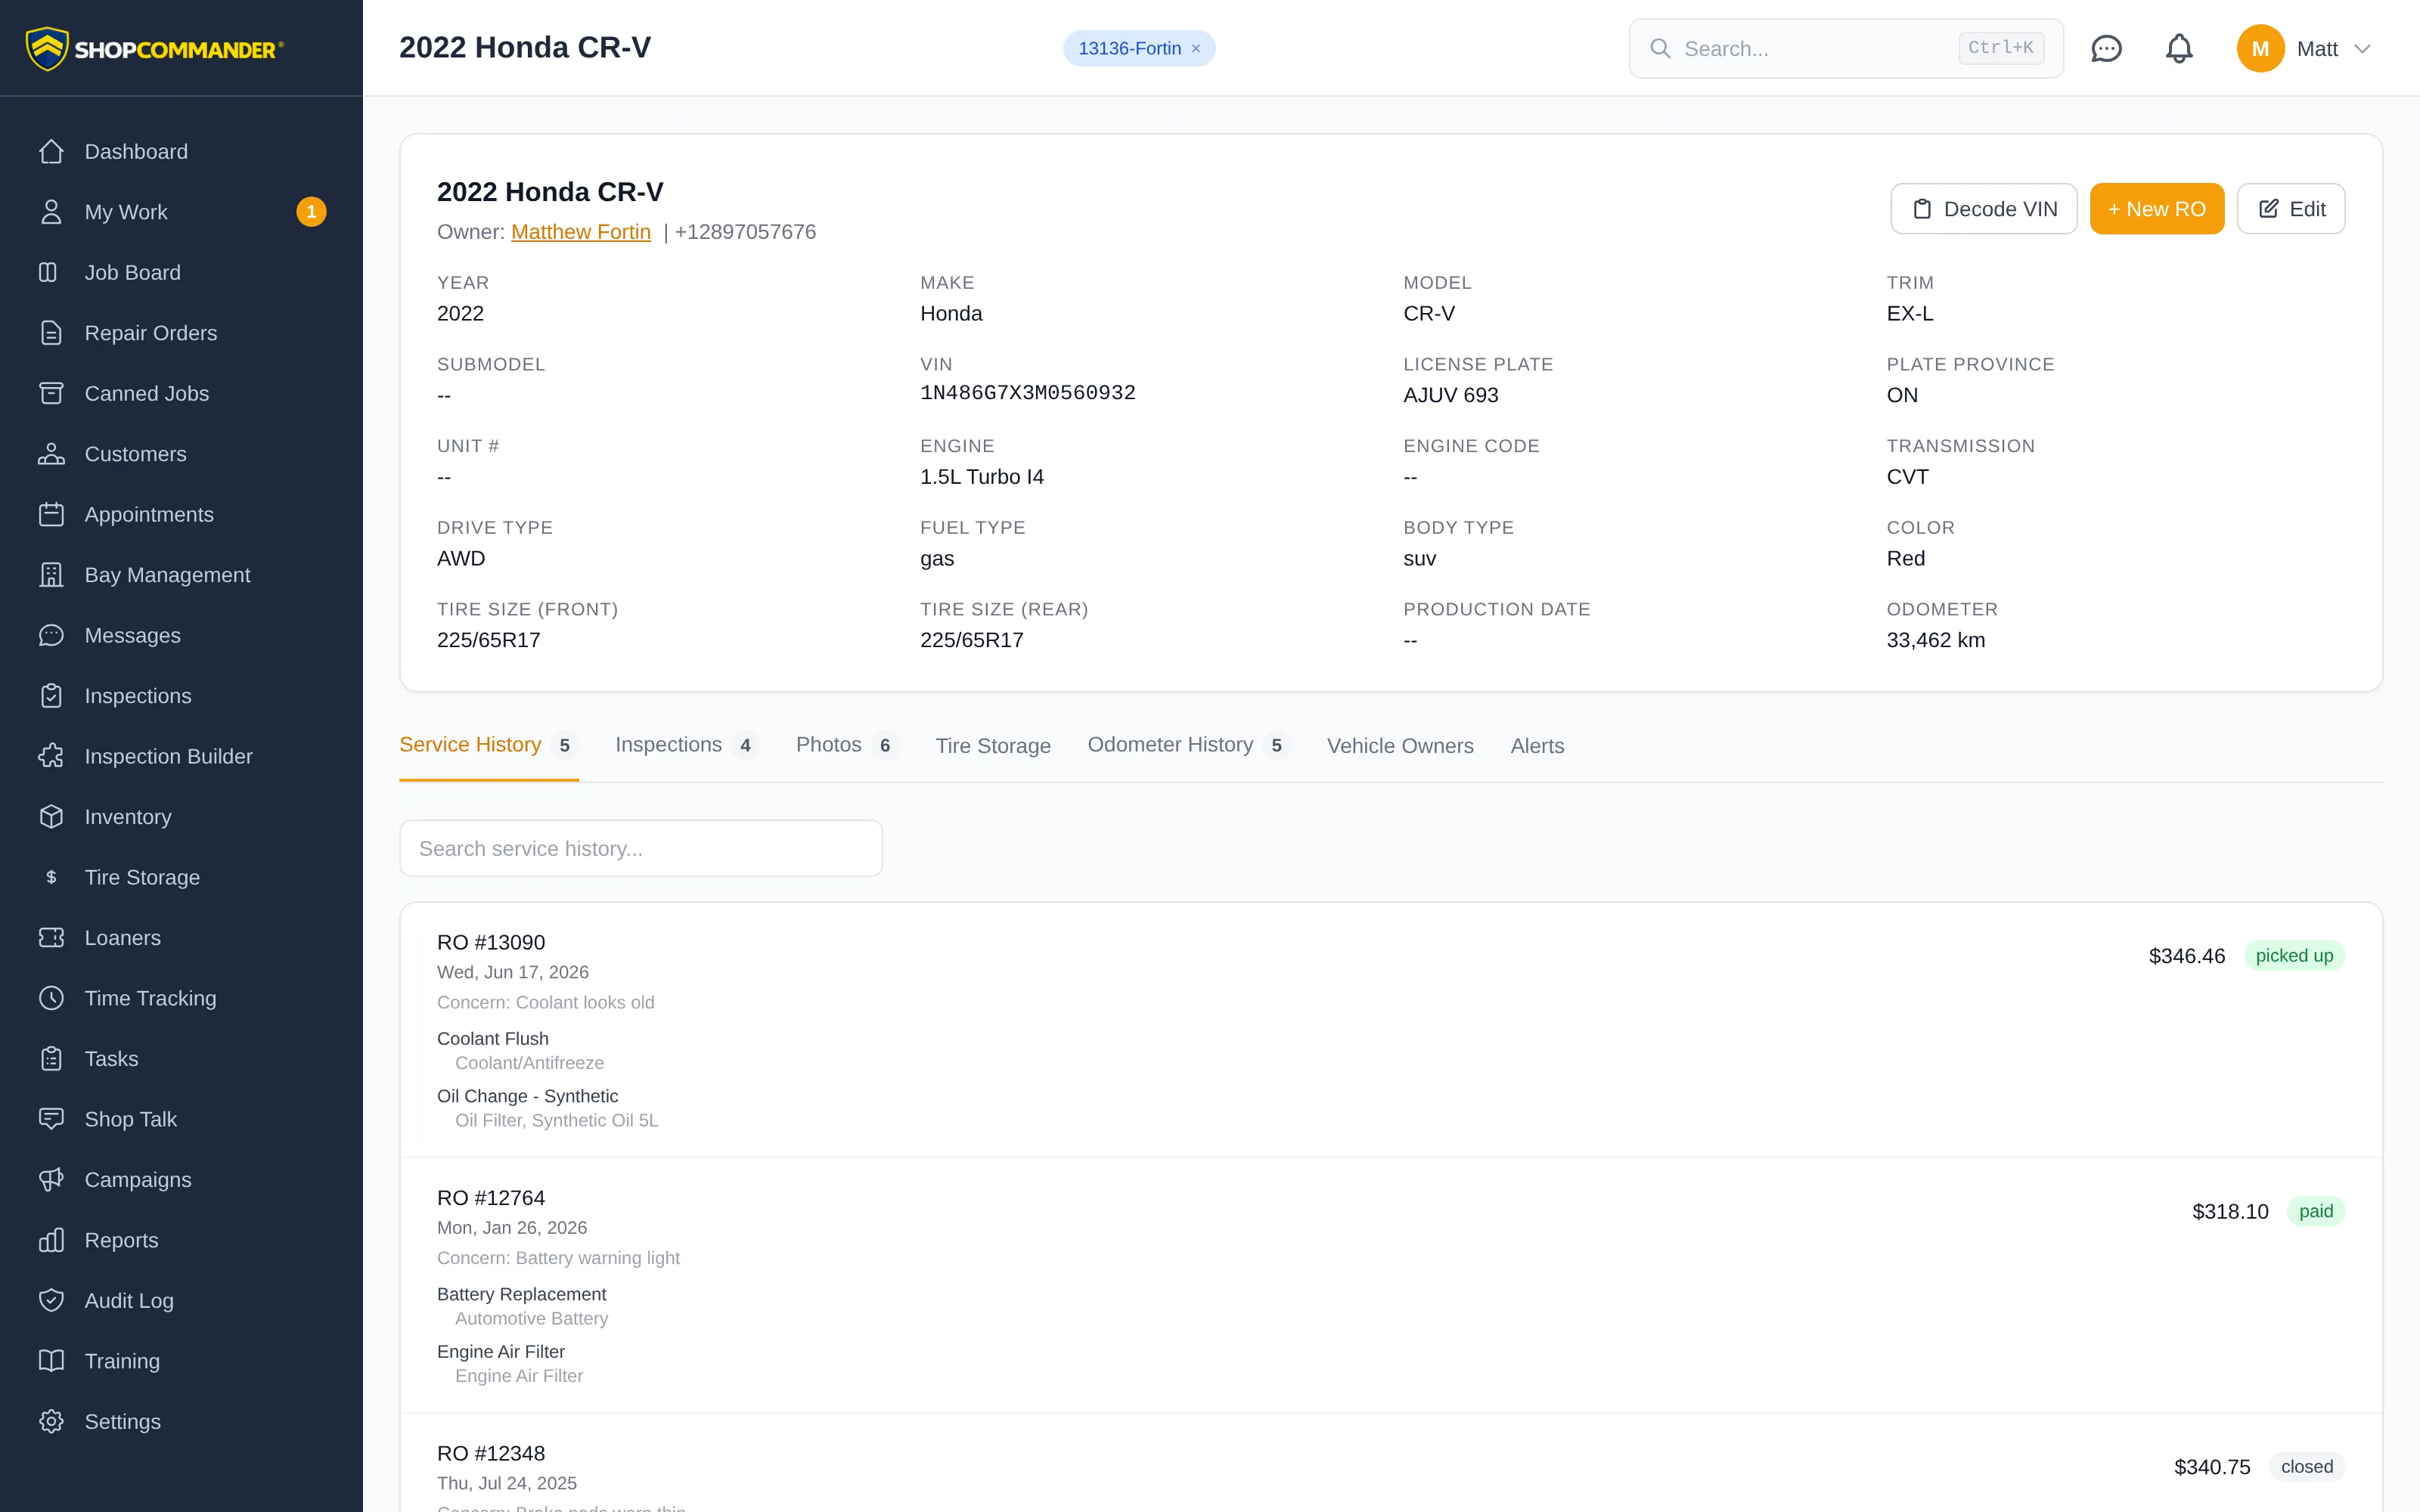Screen dimensions: 2420x1512
Task: Click the Settings gear icon
Action: click(x=51, y=1422)
